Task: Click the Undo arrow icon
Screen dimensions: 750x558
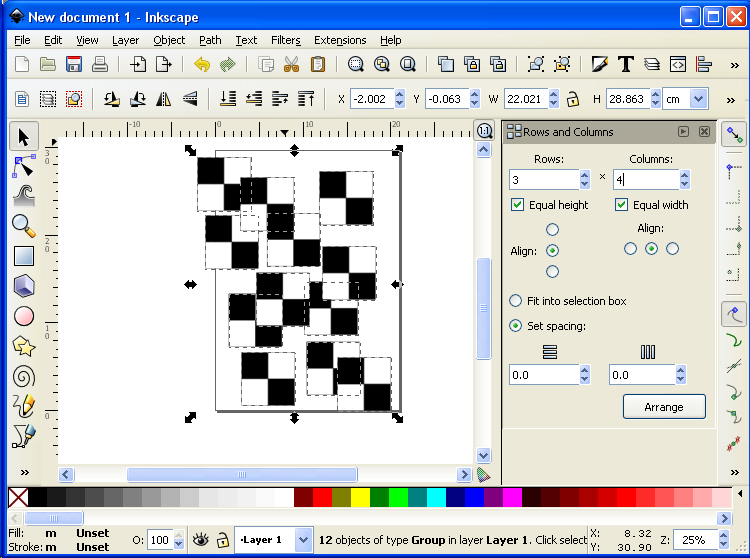Action: pyautogui.click(x=202, y=64)
